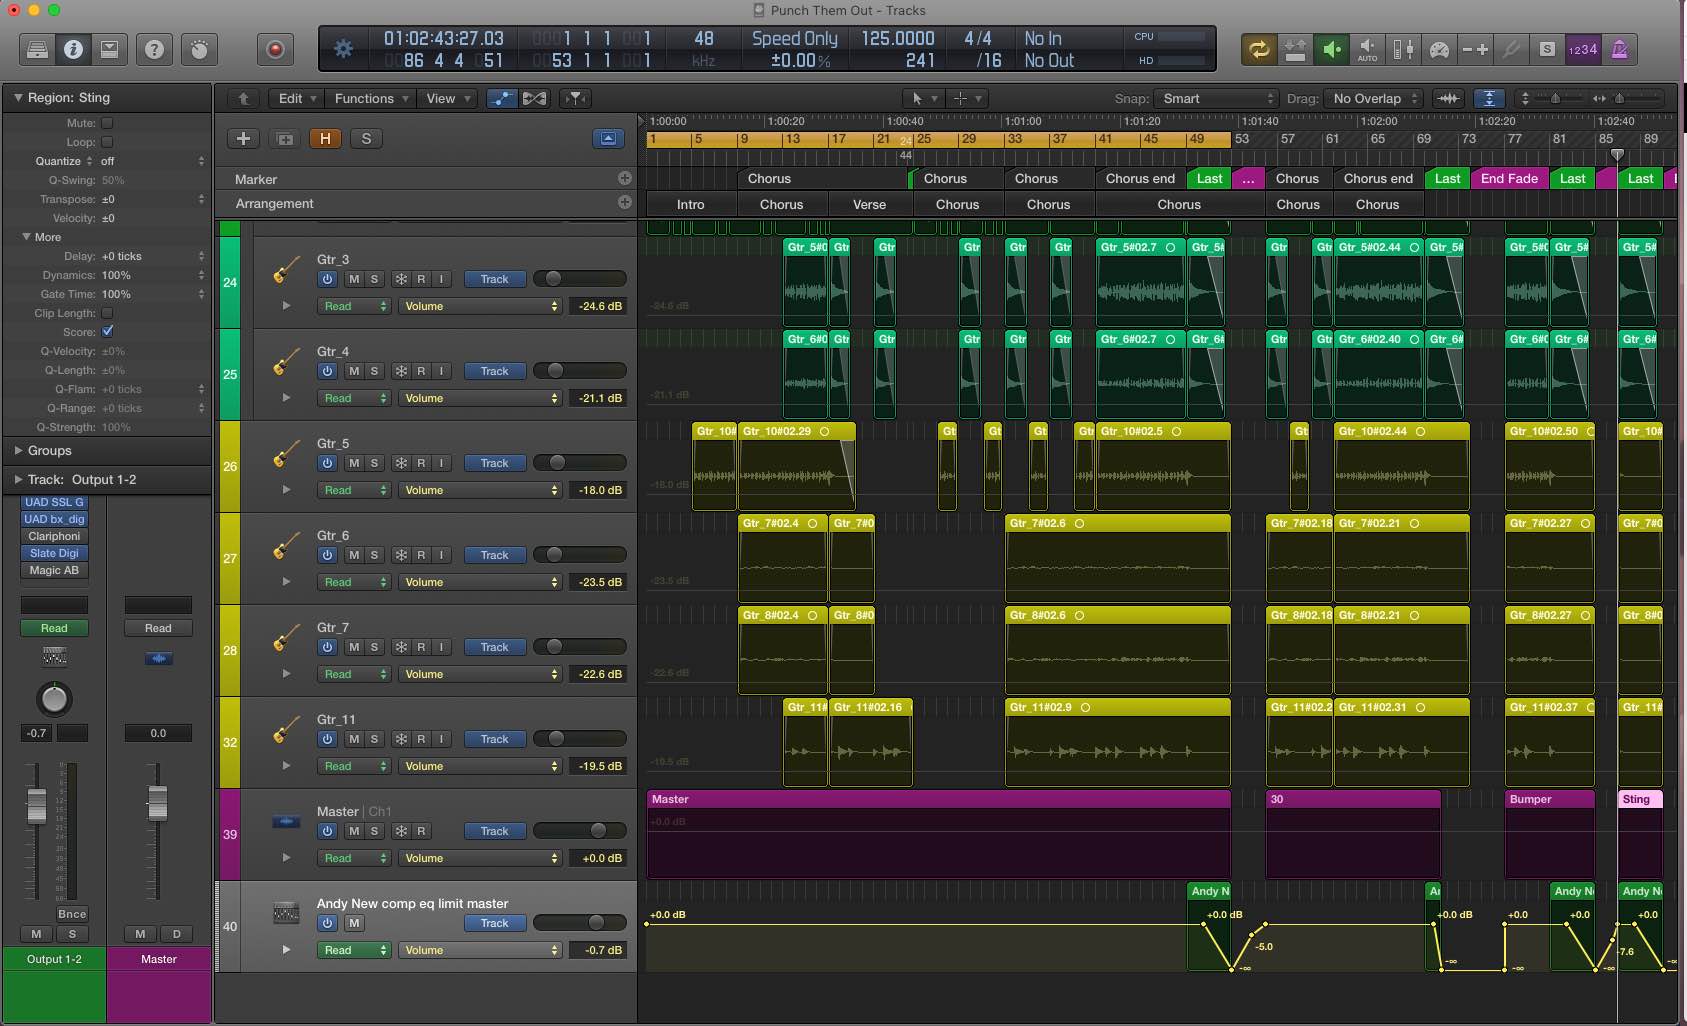Image resolution: width=1687 pixels, height=1026 pixels.
Task: Record-enable track Gtr_7 with R button
Action: 421,647
